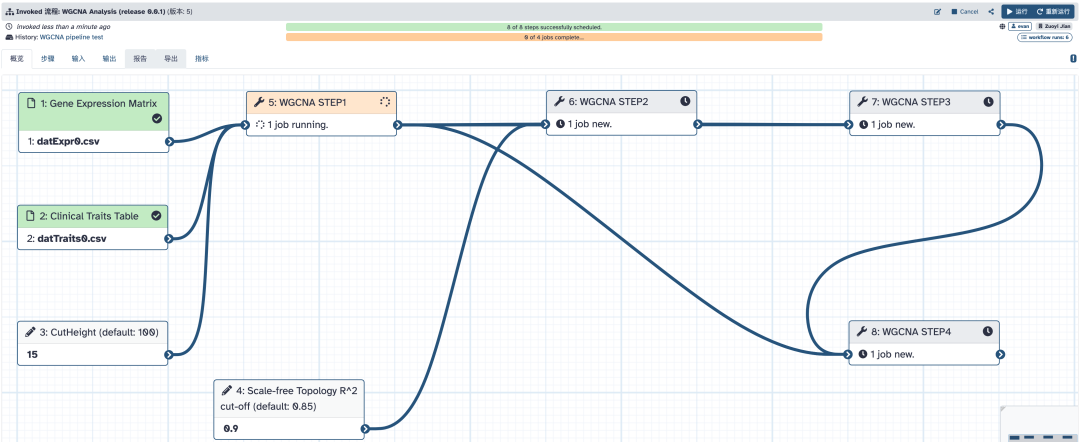Image resolution: width=1080 pixels, height=442 pixels.
Task: Click the history drive icon
Action: pos(8,37)
